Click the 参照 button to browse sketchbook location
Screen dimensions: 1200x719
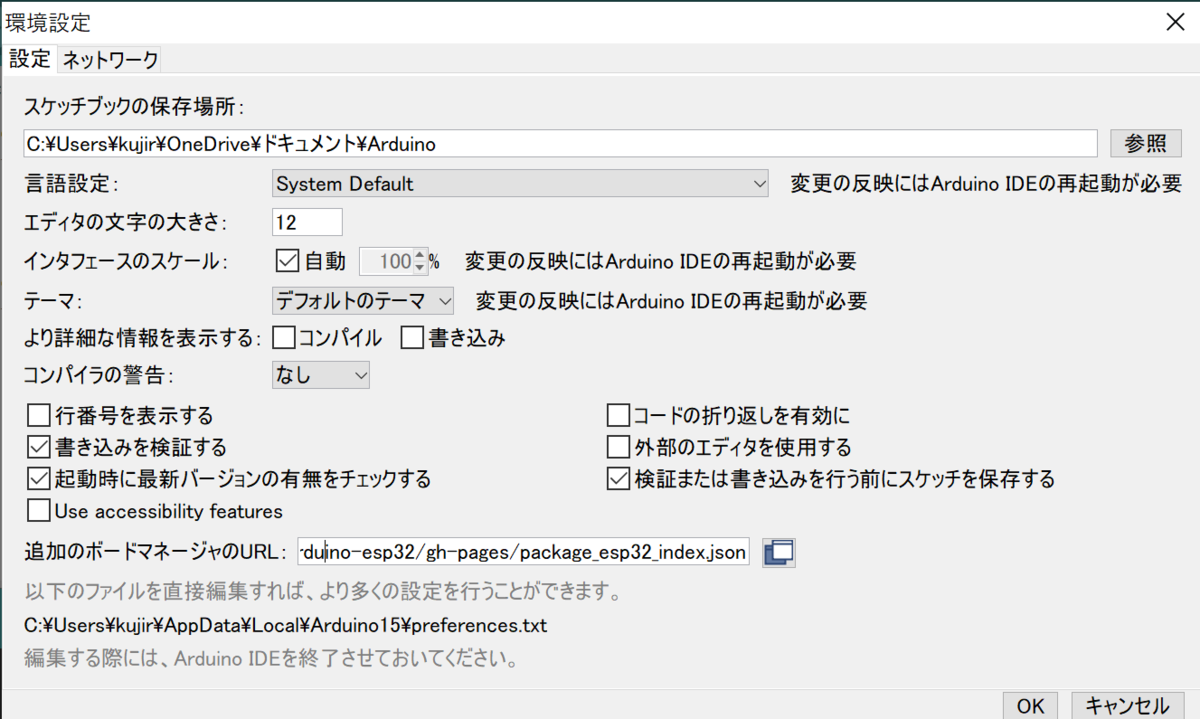pos(1144,143)
